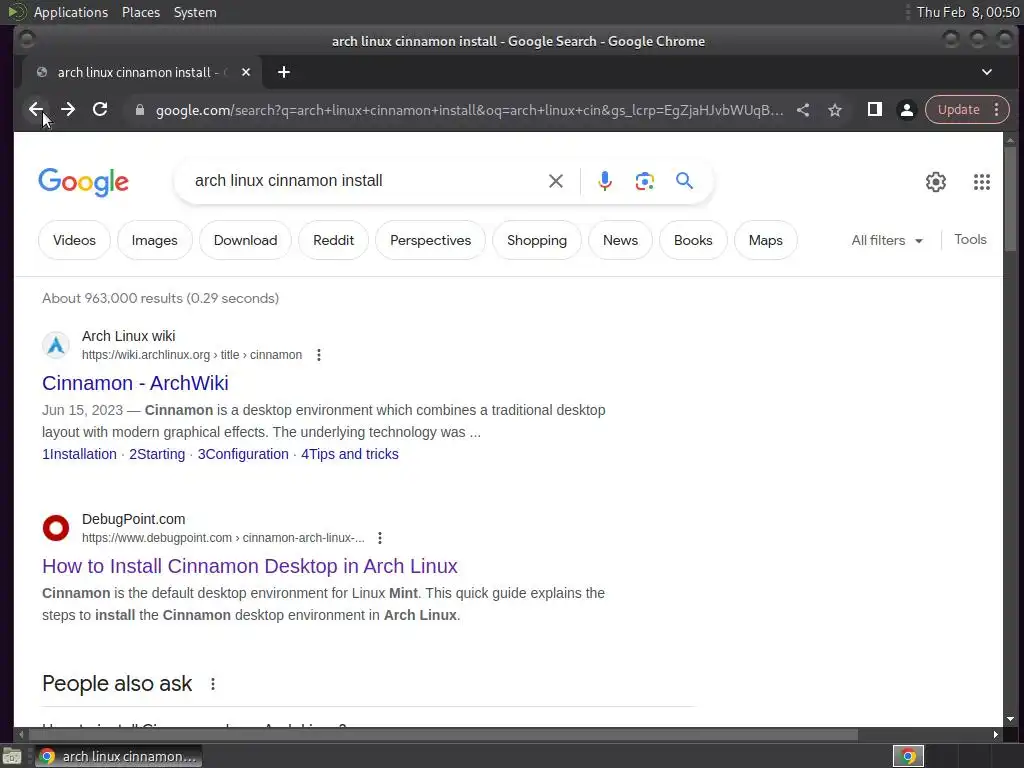Jump to the 4Tips and tricks link
The width and height of the screenshot is (1024, 768).
tap(350, 454)
